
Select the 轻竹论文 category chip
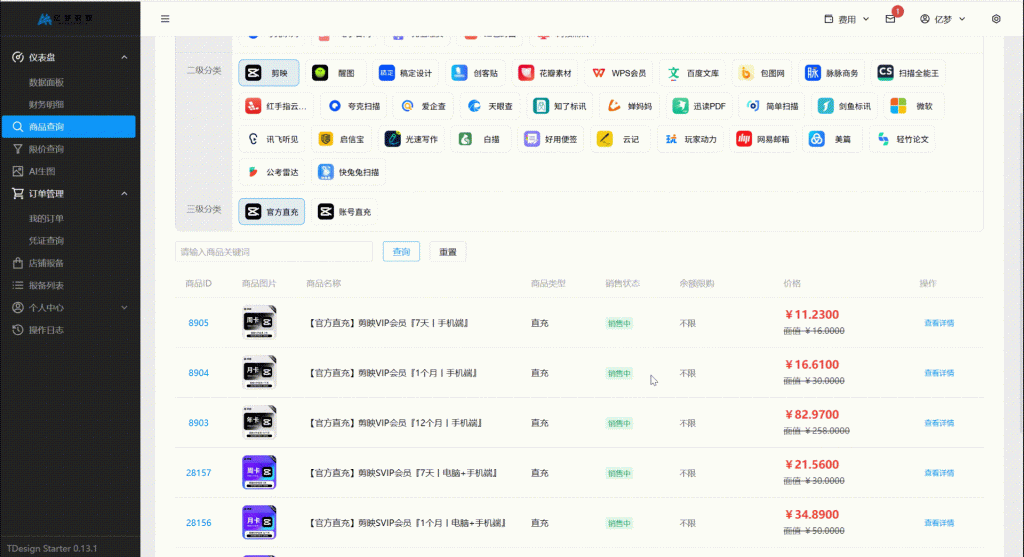[x=902, y=139]
